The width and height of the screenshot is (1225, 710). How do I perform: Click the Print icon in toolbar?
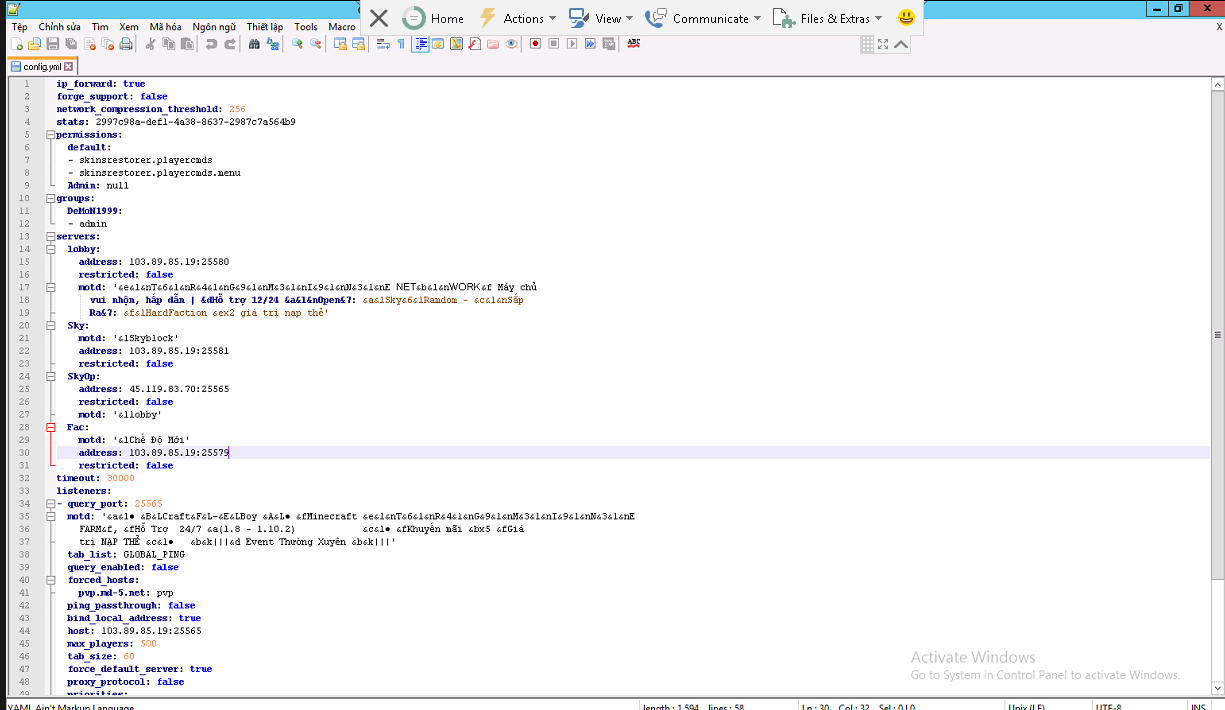point(126,44)
